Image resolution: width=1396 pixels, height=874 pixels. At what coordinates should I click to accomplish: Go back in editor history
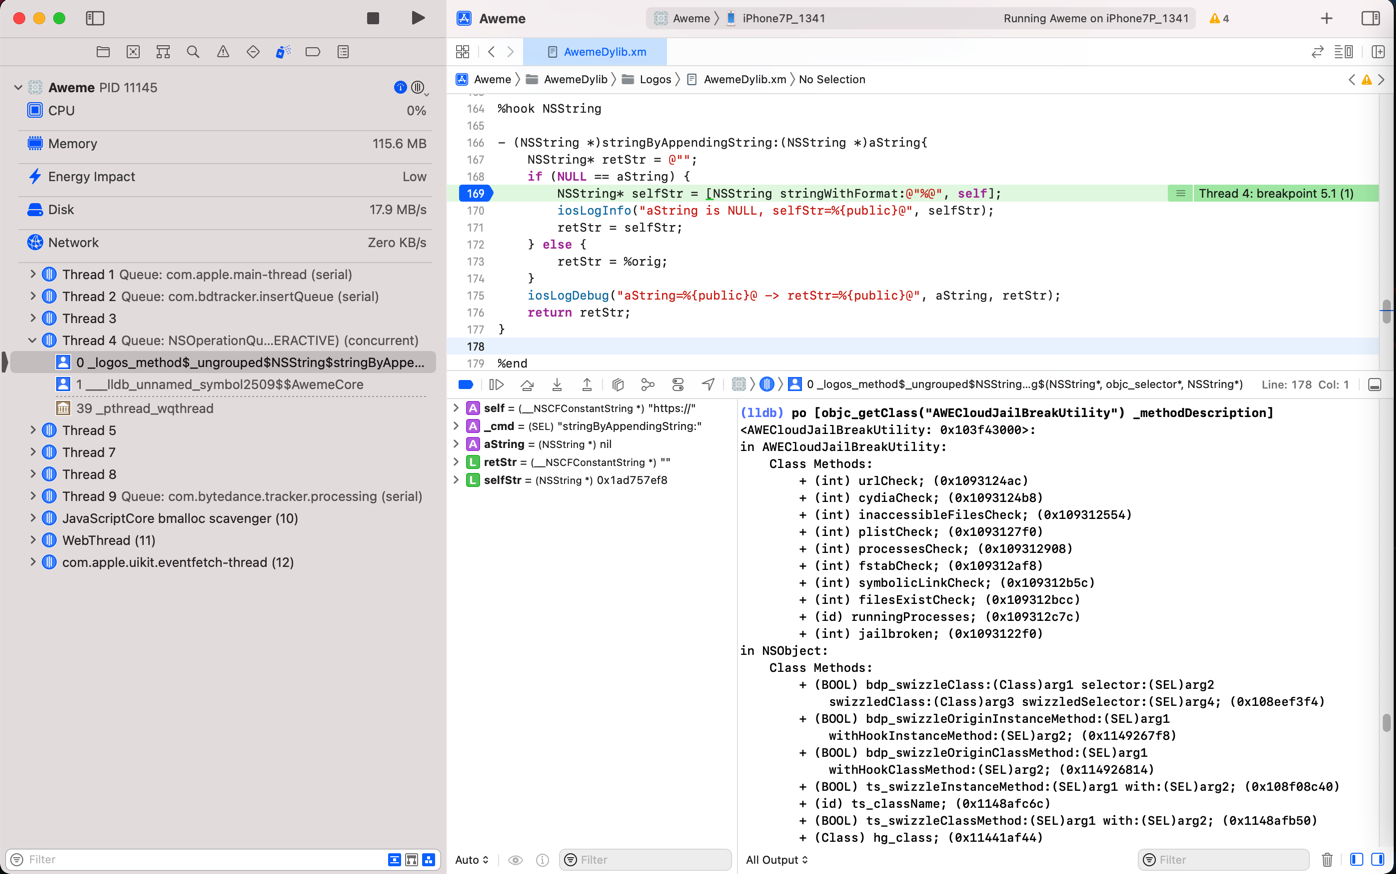[491, 52]
